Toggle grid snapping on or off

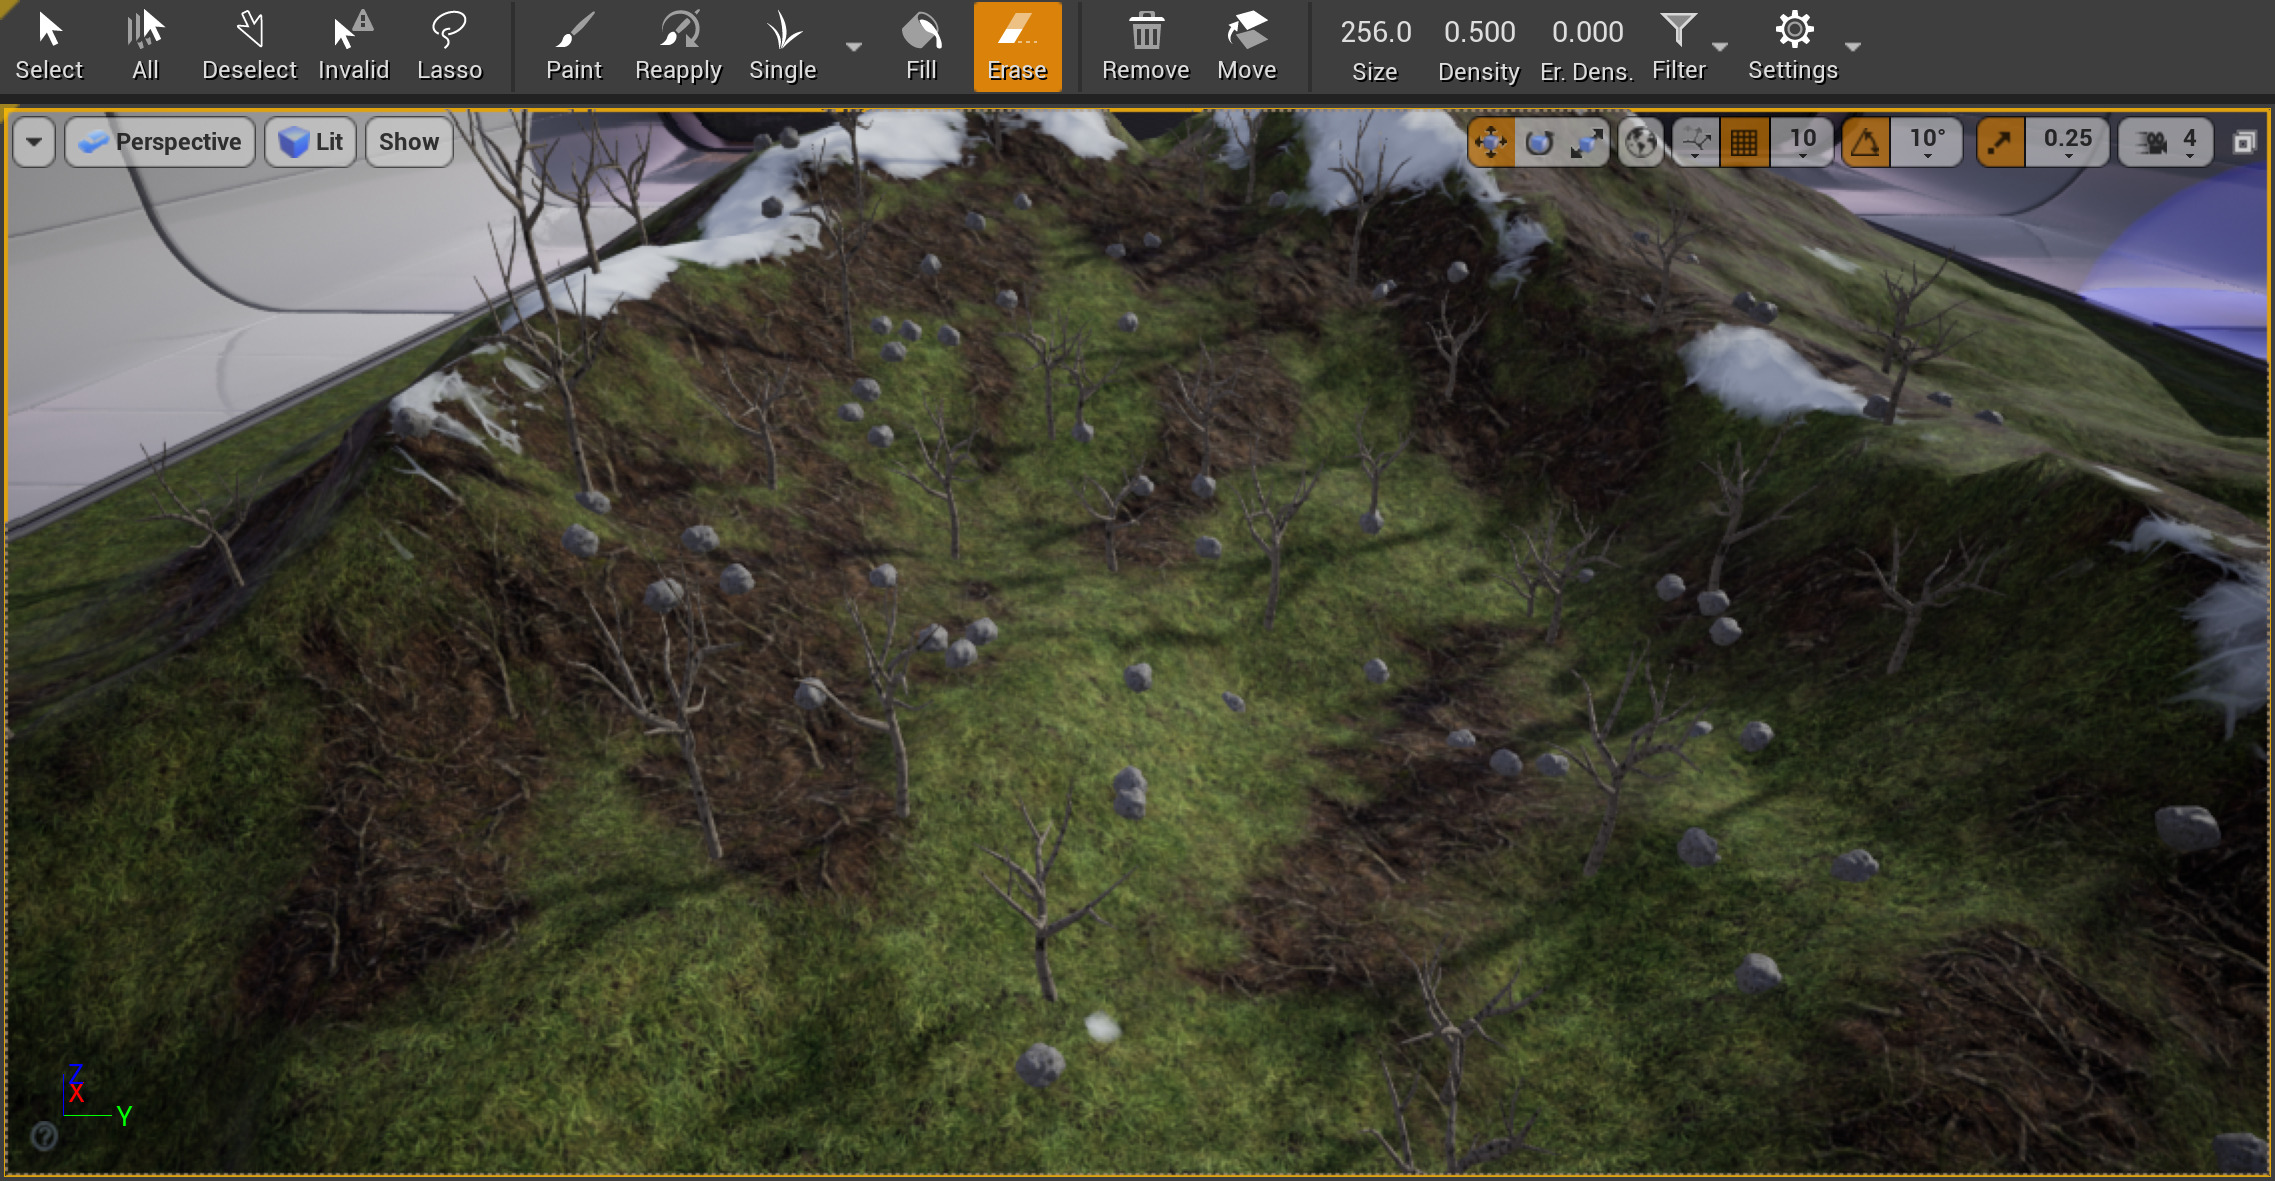point(1744,142)
